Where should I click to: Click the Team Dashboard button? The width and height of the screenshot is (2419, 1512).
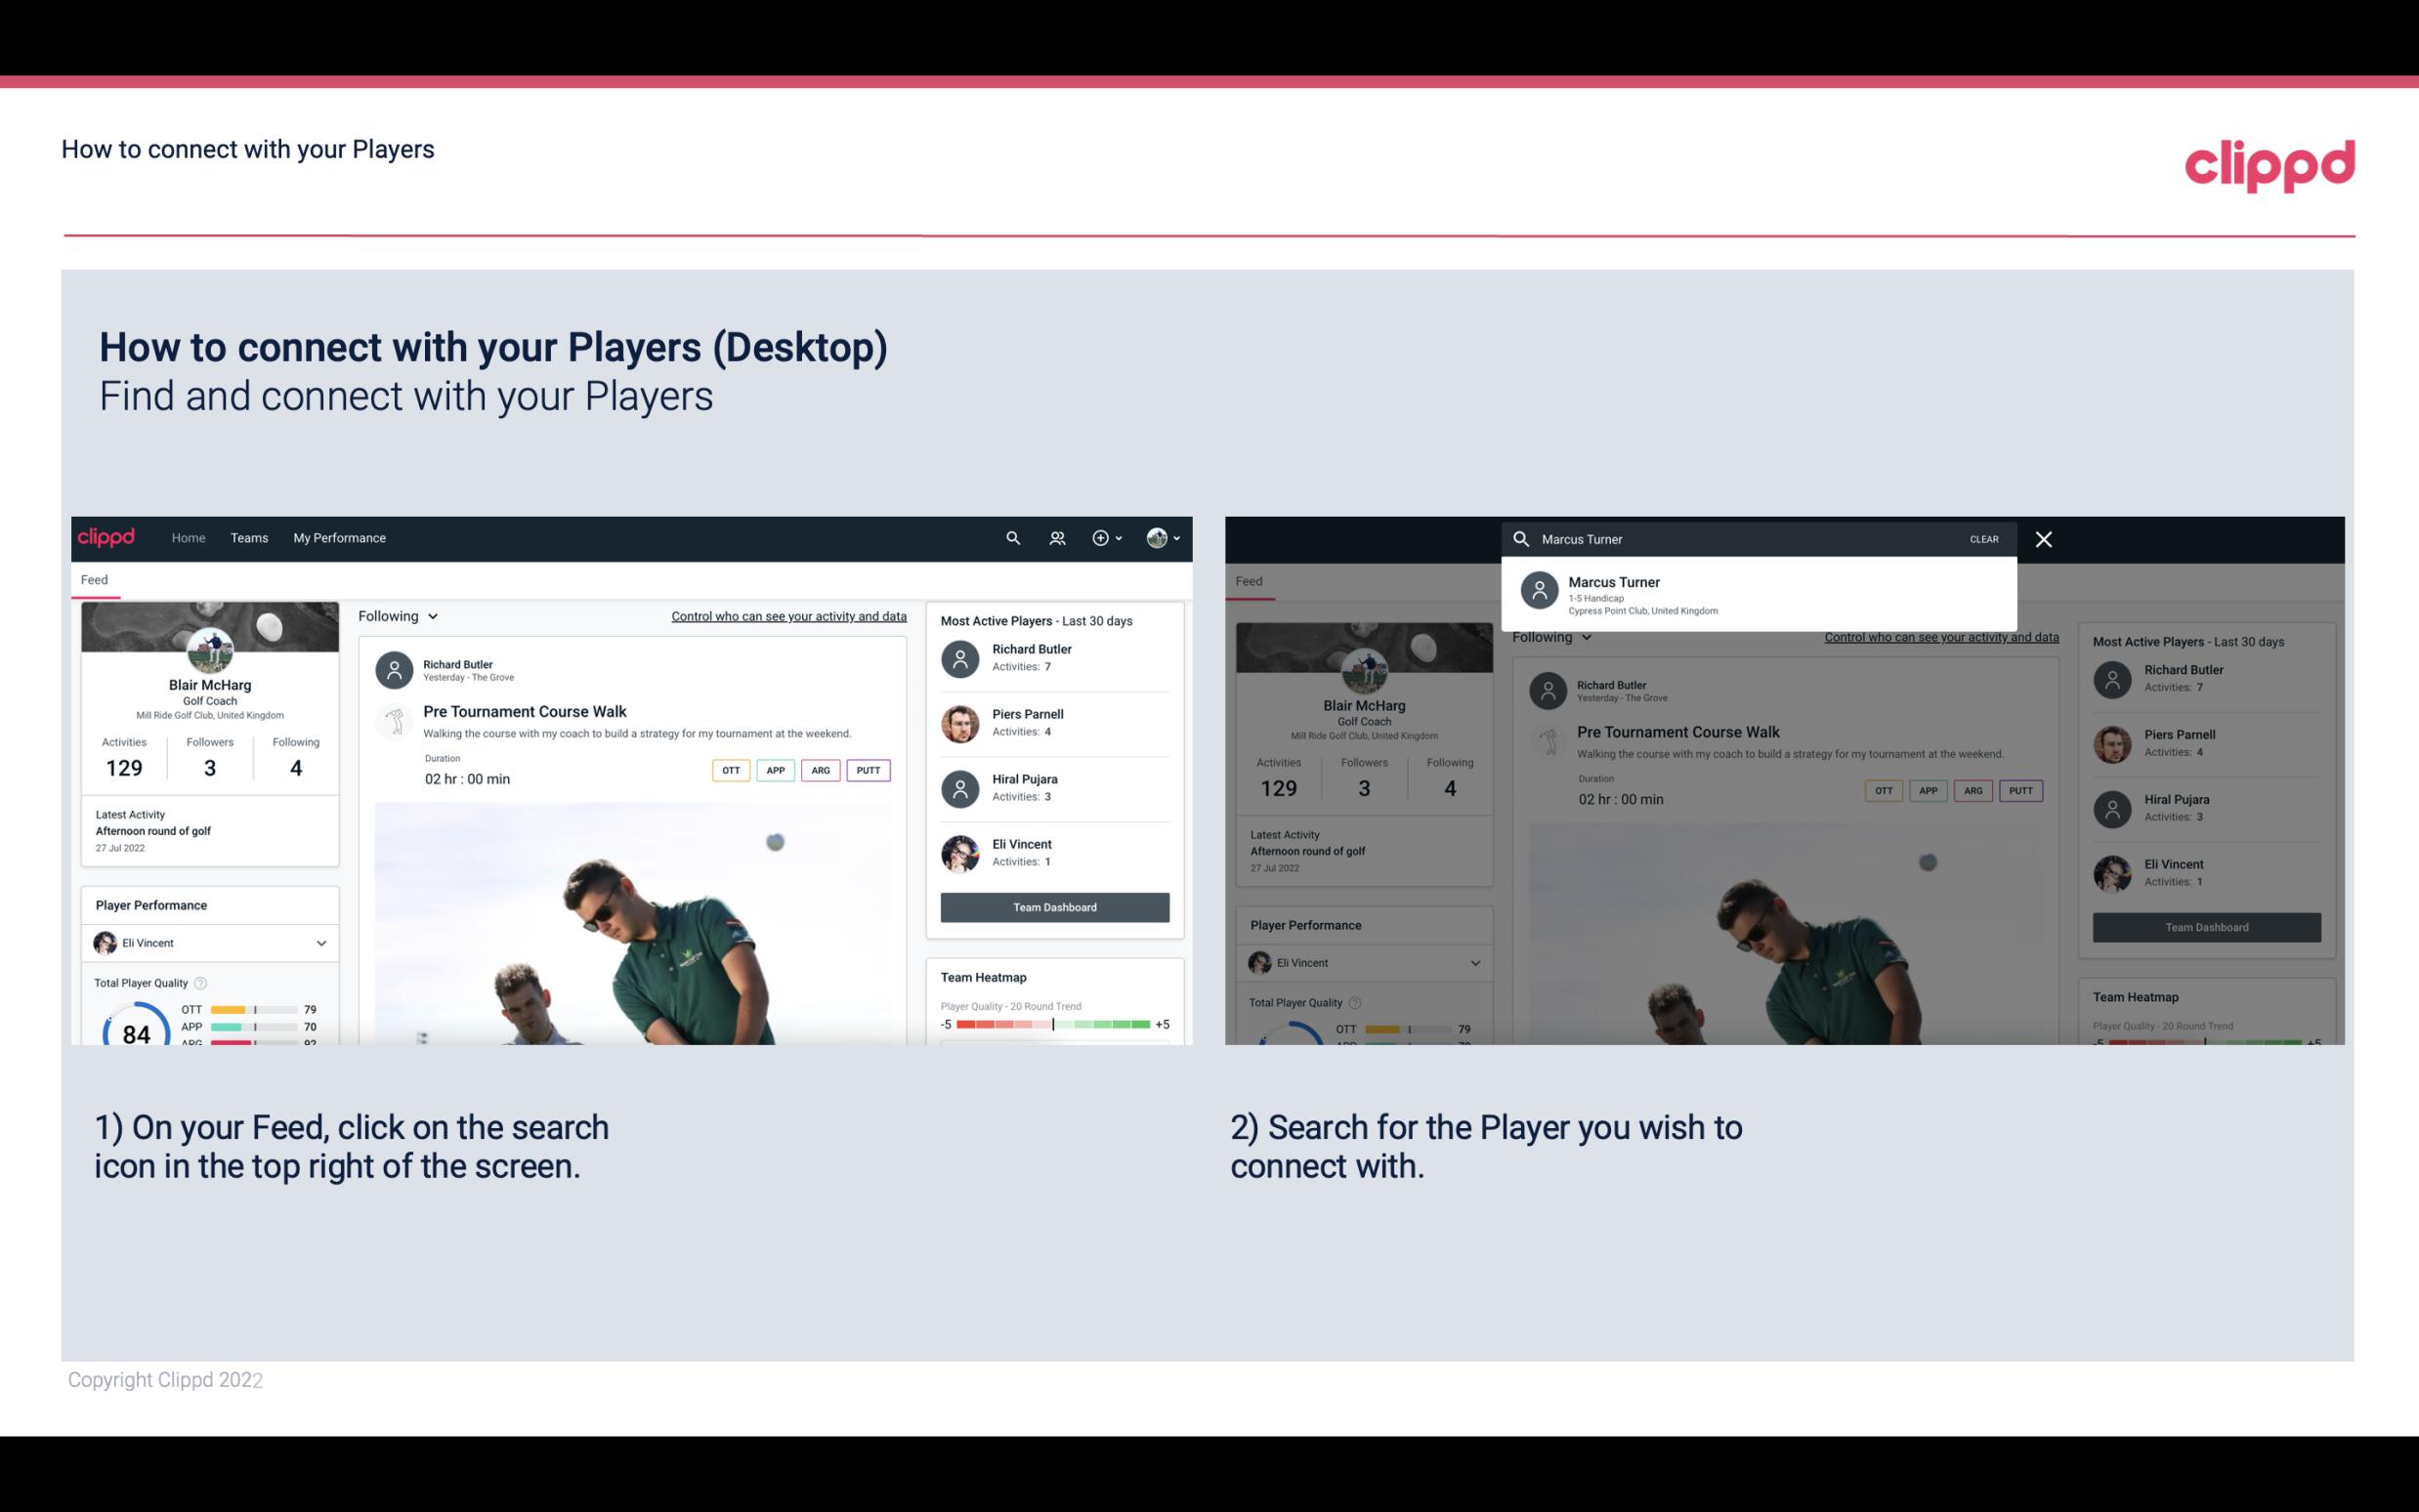click(x=1053, y=905)
